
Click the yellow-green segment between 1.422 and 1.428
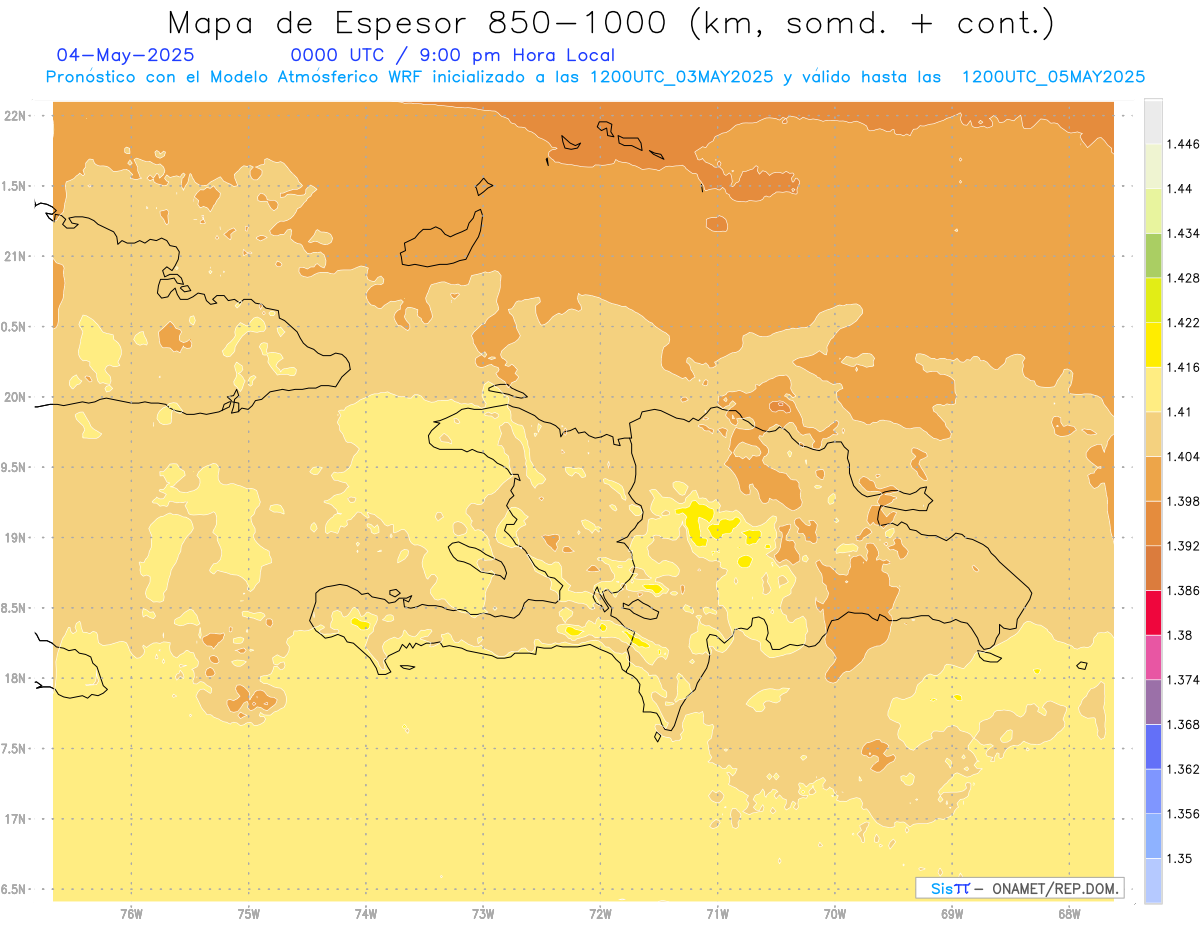(1153, 300)
